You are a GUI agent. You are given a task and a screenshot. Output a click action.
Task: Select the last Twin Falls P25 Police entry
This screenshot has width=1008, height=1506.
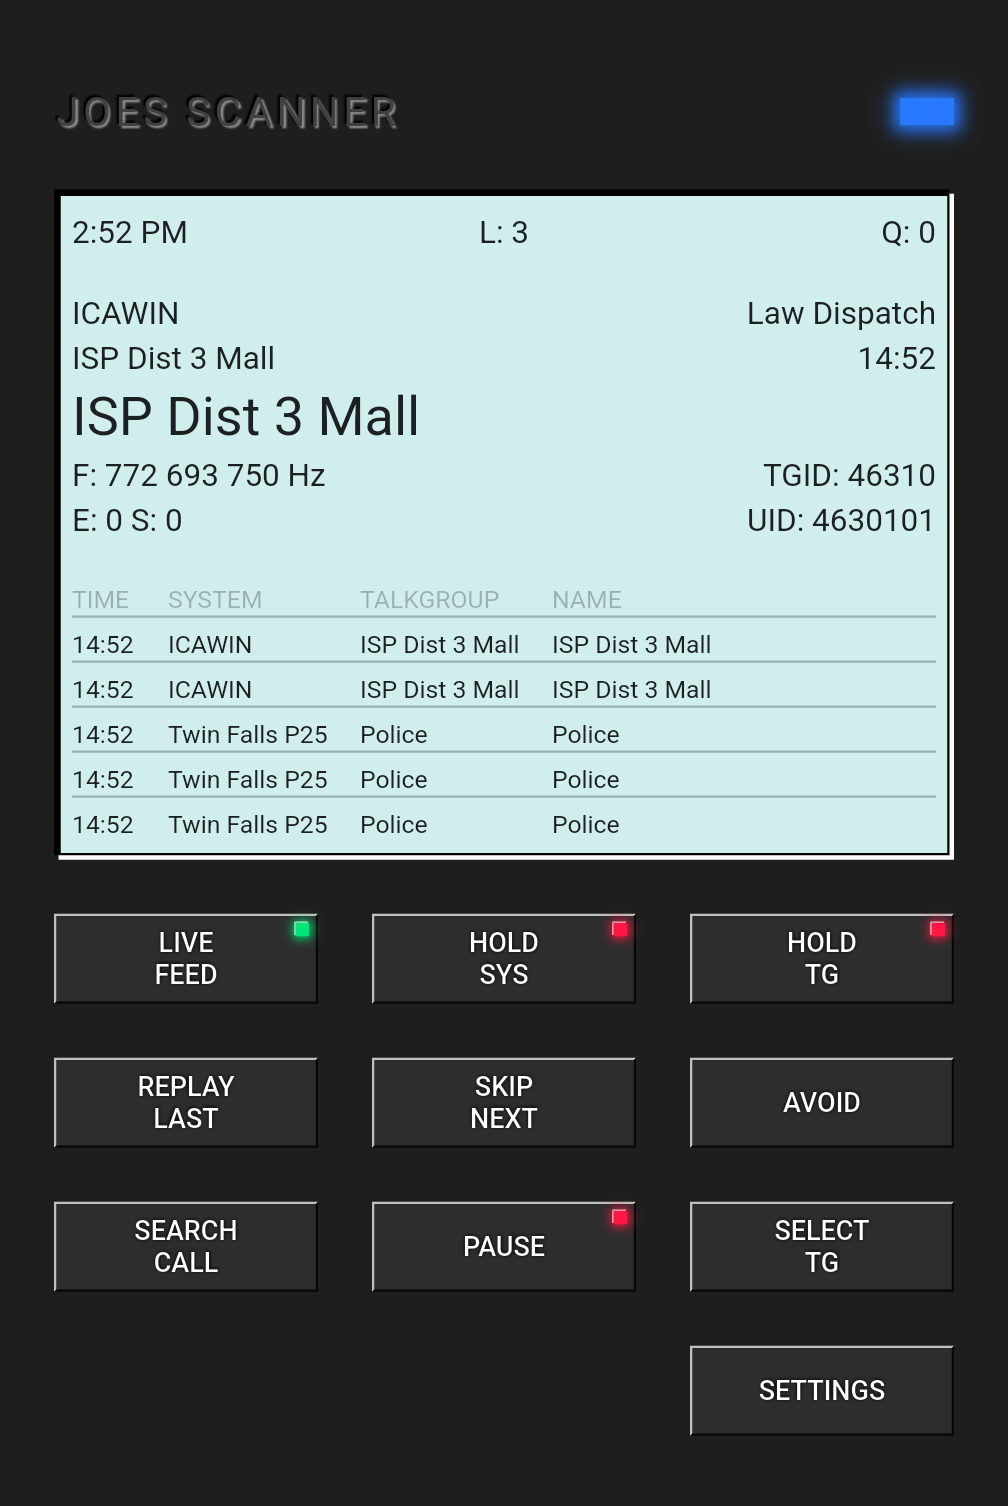[400, 824]
